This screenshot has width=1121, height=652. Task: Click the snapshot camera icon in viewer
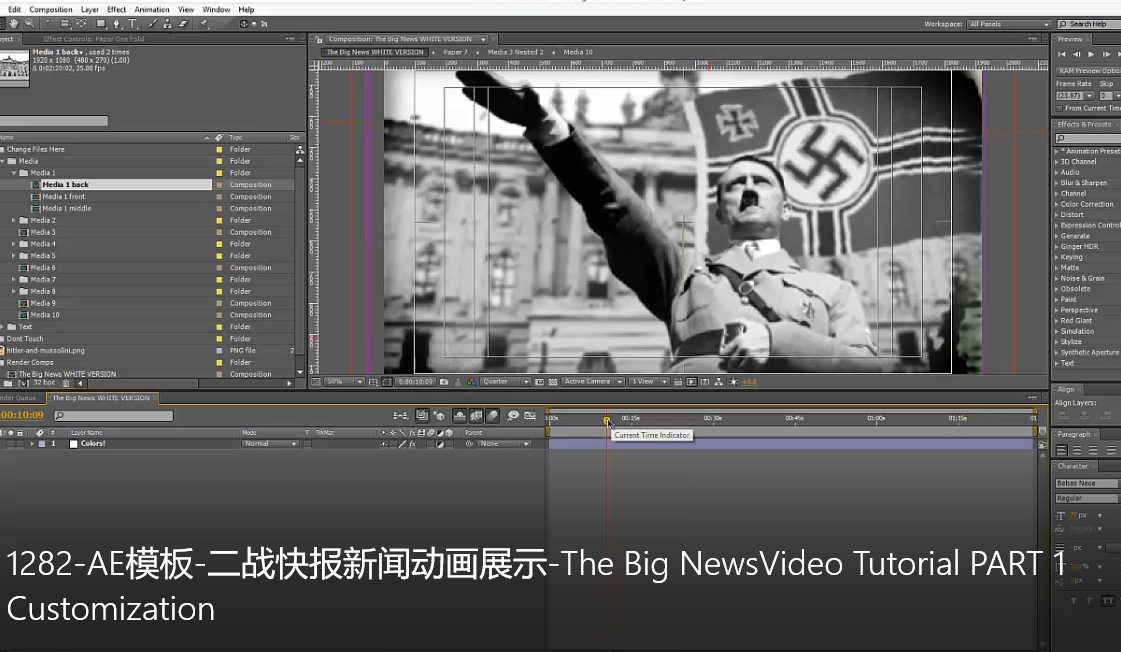point(444,382)
